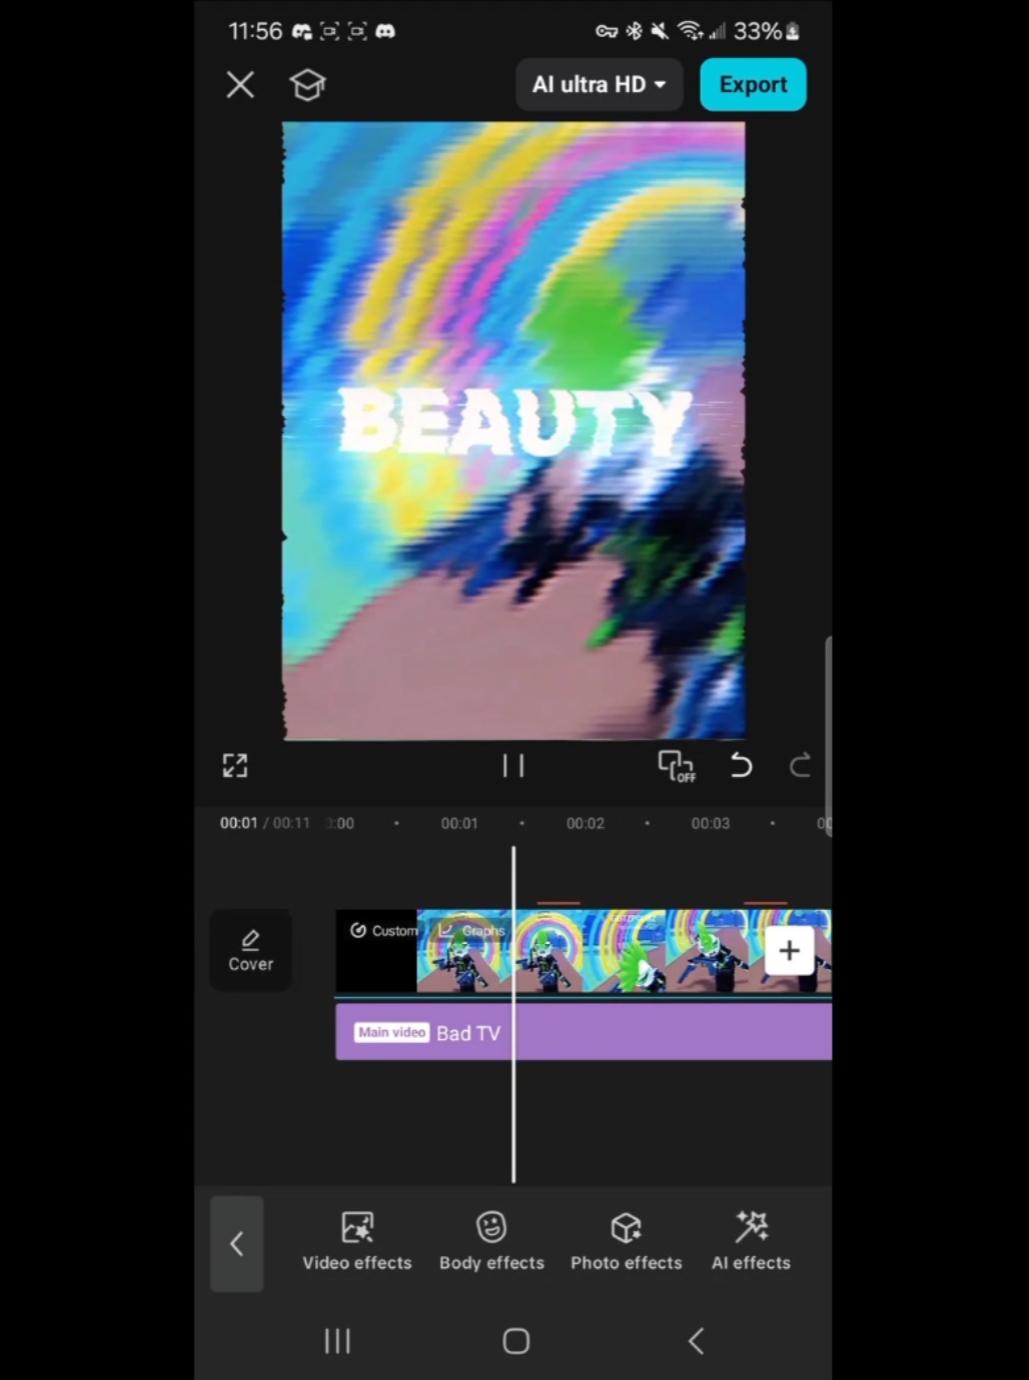Select the Custom speed clip label
1029x1380 pixels.
coord(384,931)
